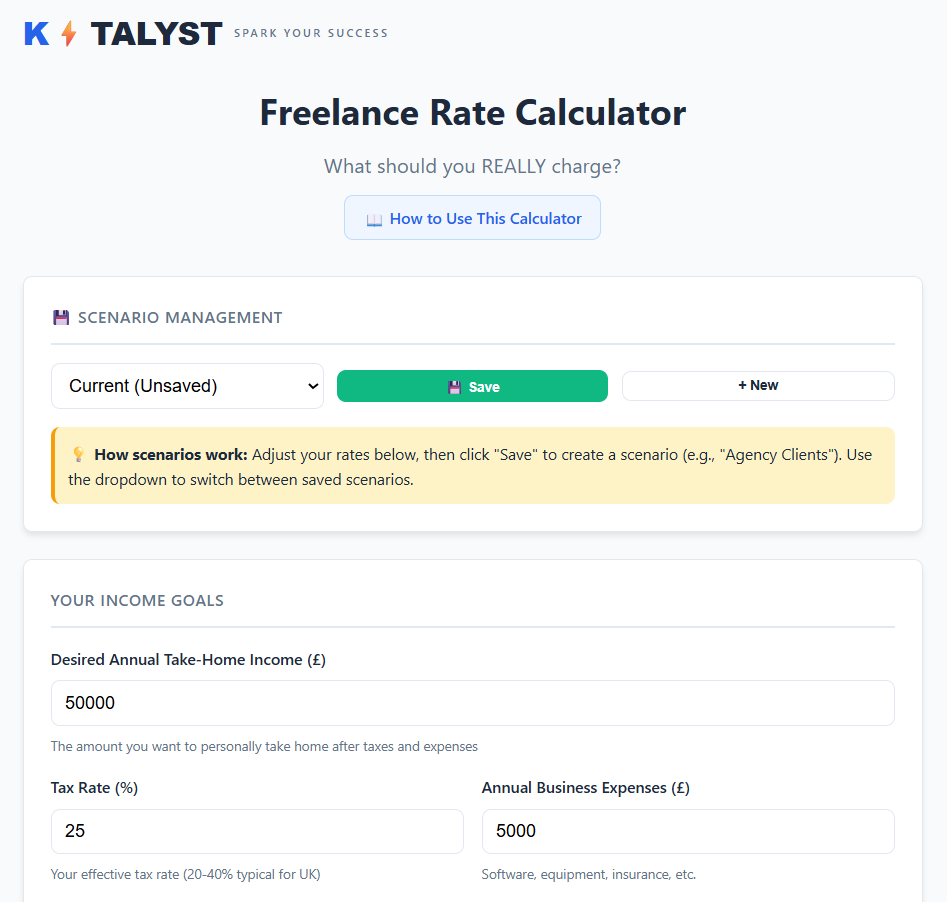Click the floppy disk icon on the Save button
Viewport: 947px width, 902px height.
(454, 387)
